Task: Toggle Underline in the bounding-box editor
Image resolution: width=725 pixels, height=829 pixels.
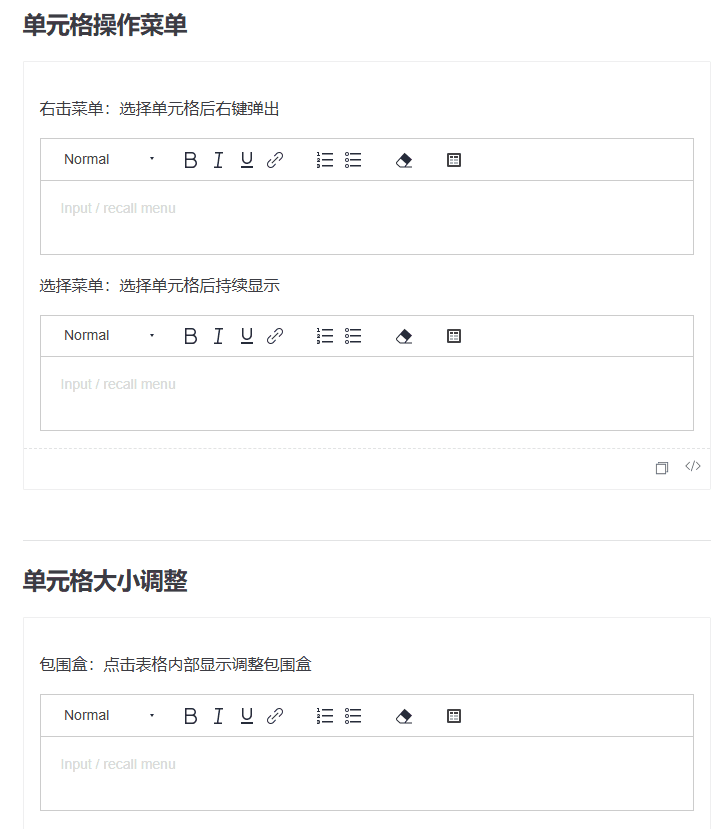Action: click(x=246, y=716)
